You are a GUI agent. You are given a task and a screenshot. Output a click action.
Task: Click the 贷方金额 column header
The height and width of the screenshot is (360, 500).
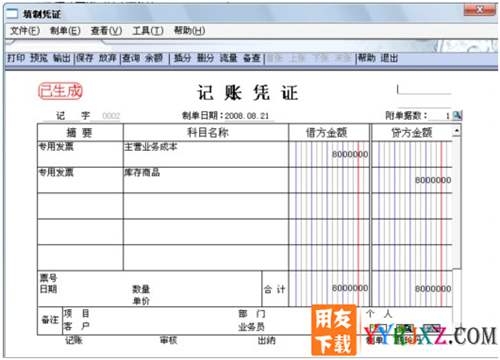pos(412,133)
